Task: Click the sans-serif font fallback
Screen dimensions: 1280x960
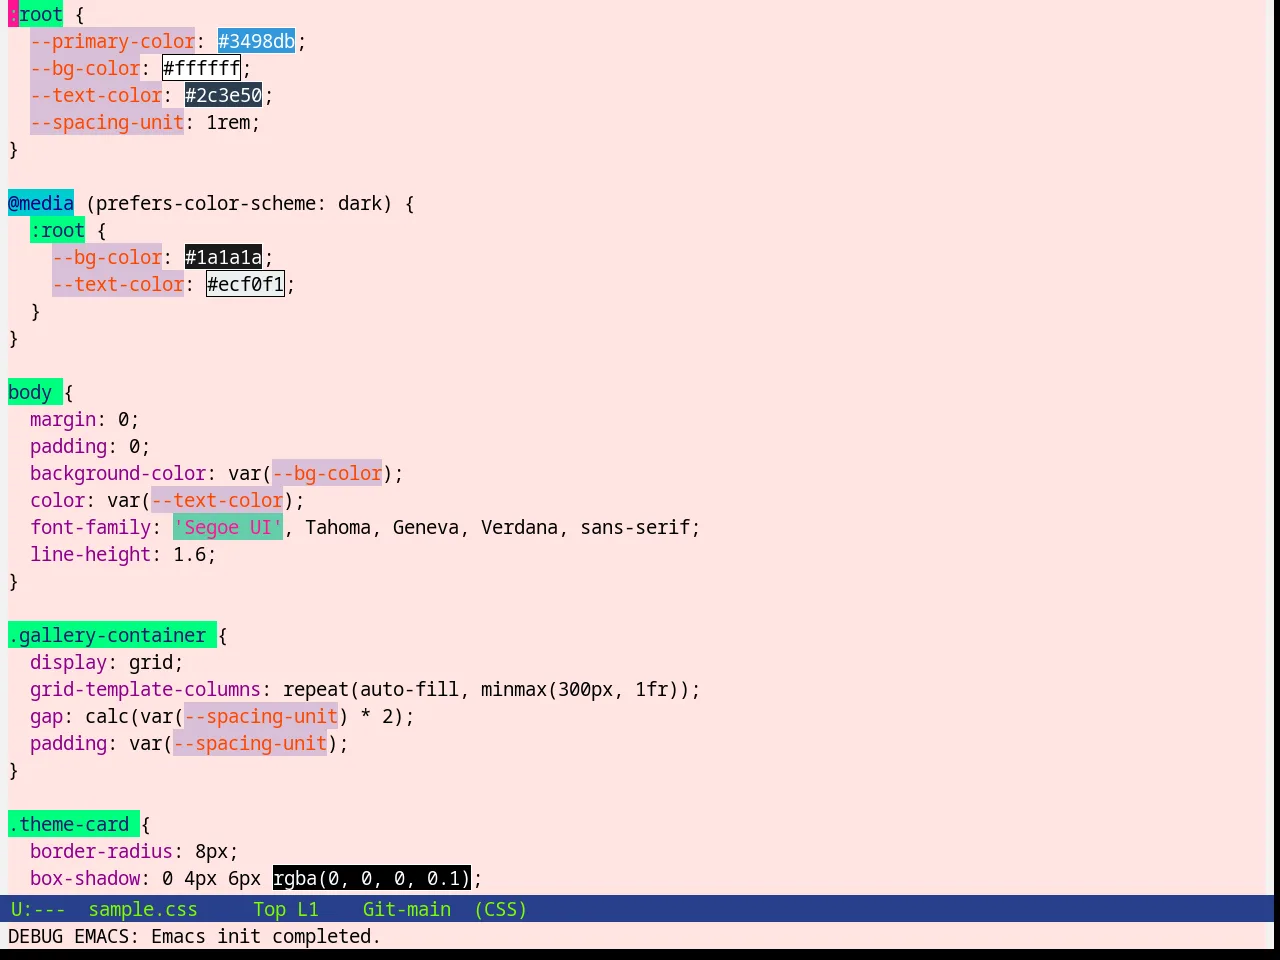Action: [635, 527]
